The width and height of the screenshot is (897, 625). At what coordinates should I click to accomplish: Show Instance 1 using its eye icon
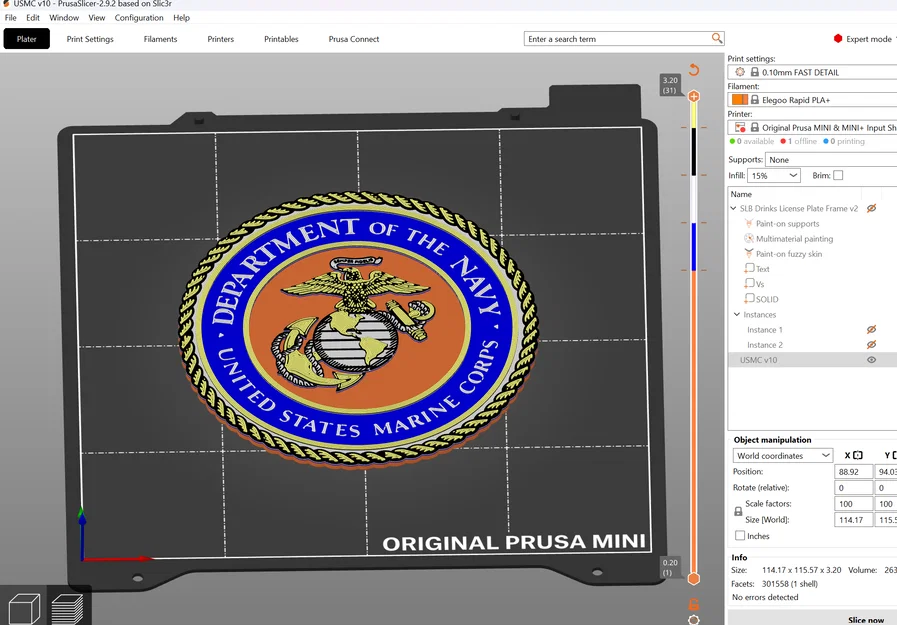(871, 329)
